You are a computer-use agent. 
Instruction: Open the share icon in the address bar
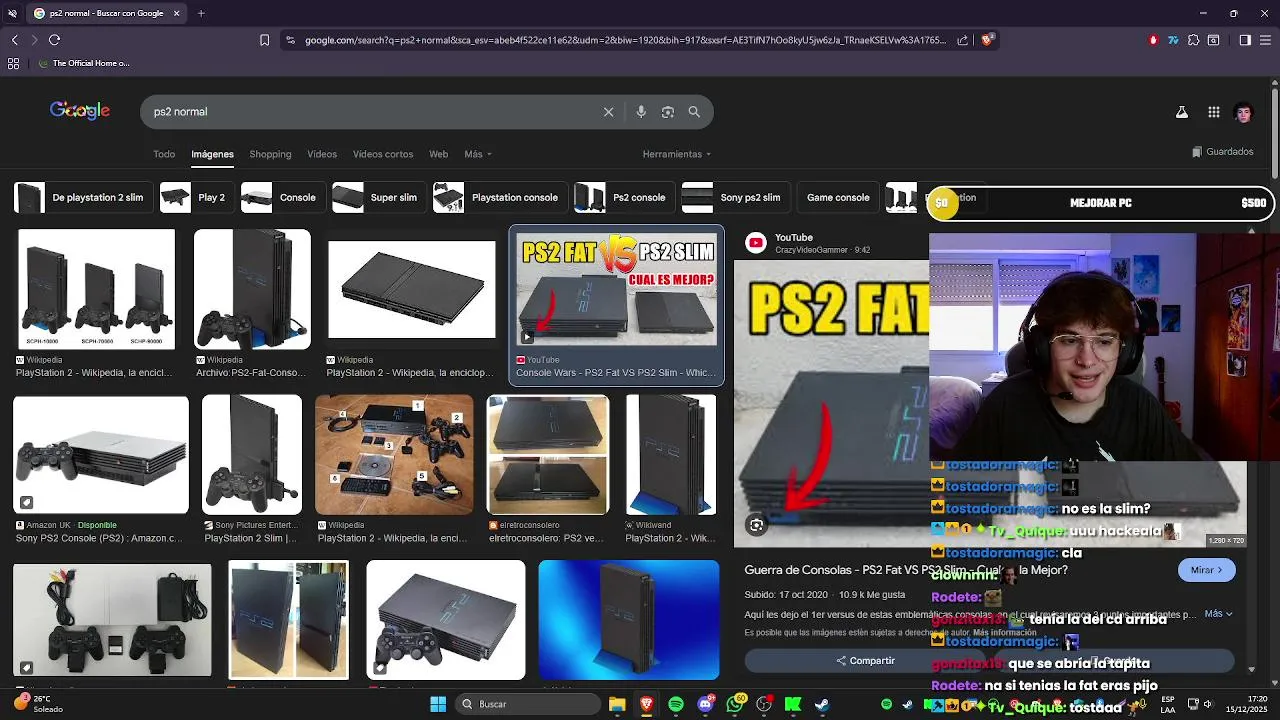[962, 40]
